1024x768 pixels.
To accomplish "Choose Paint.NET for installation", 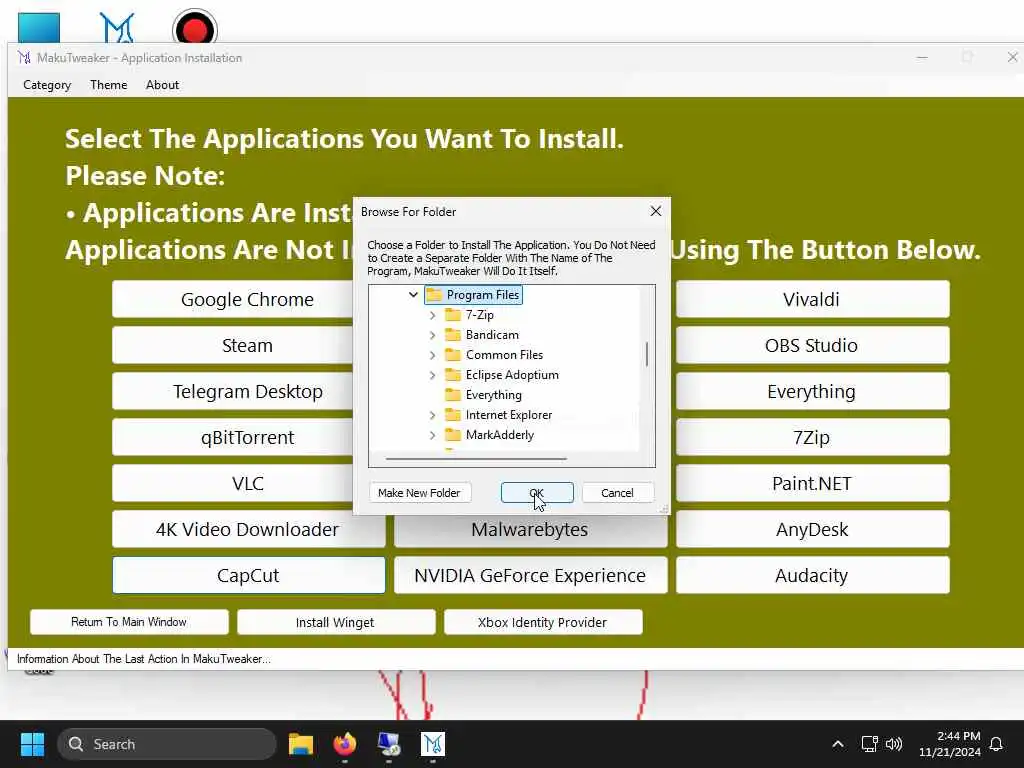I will (x=812, y=483).
